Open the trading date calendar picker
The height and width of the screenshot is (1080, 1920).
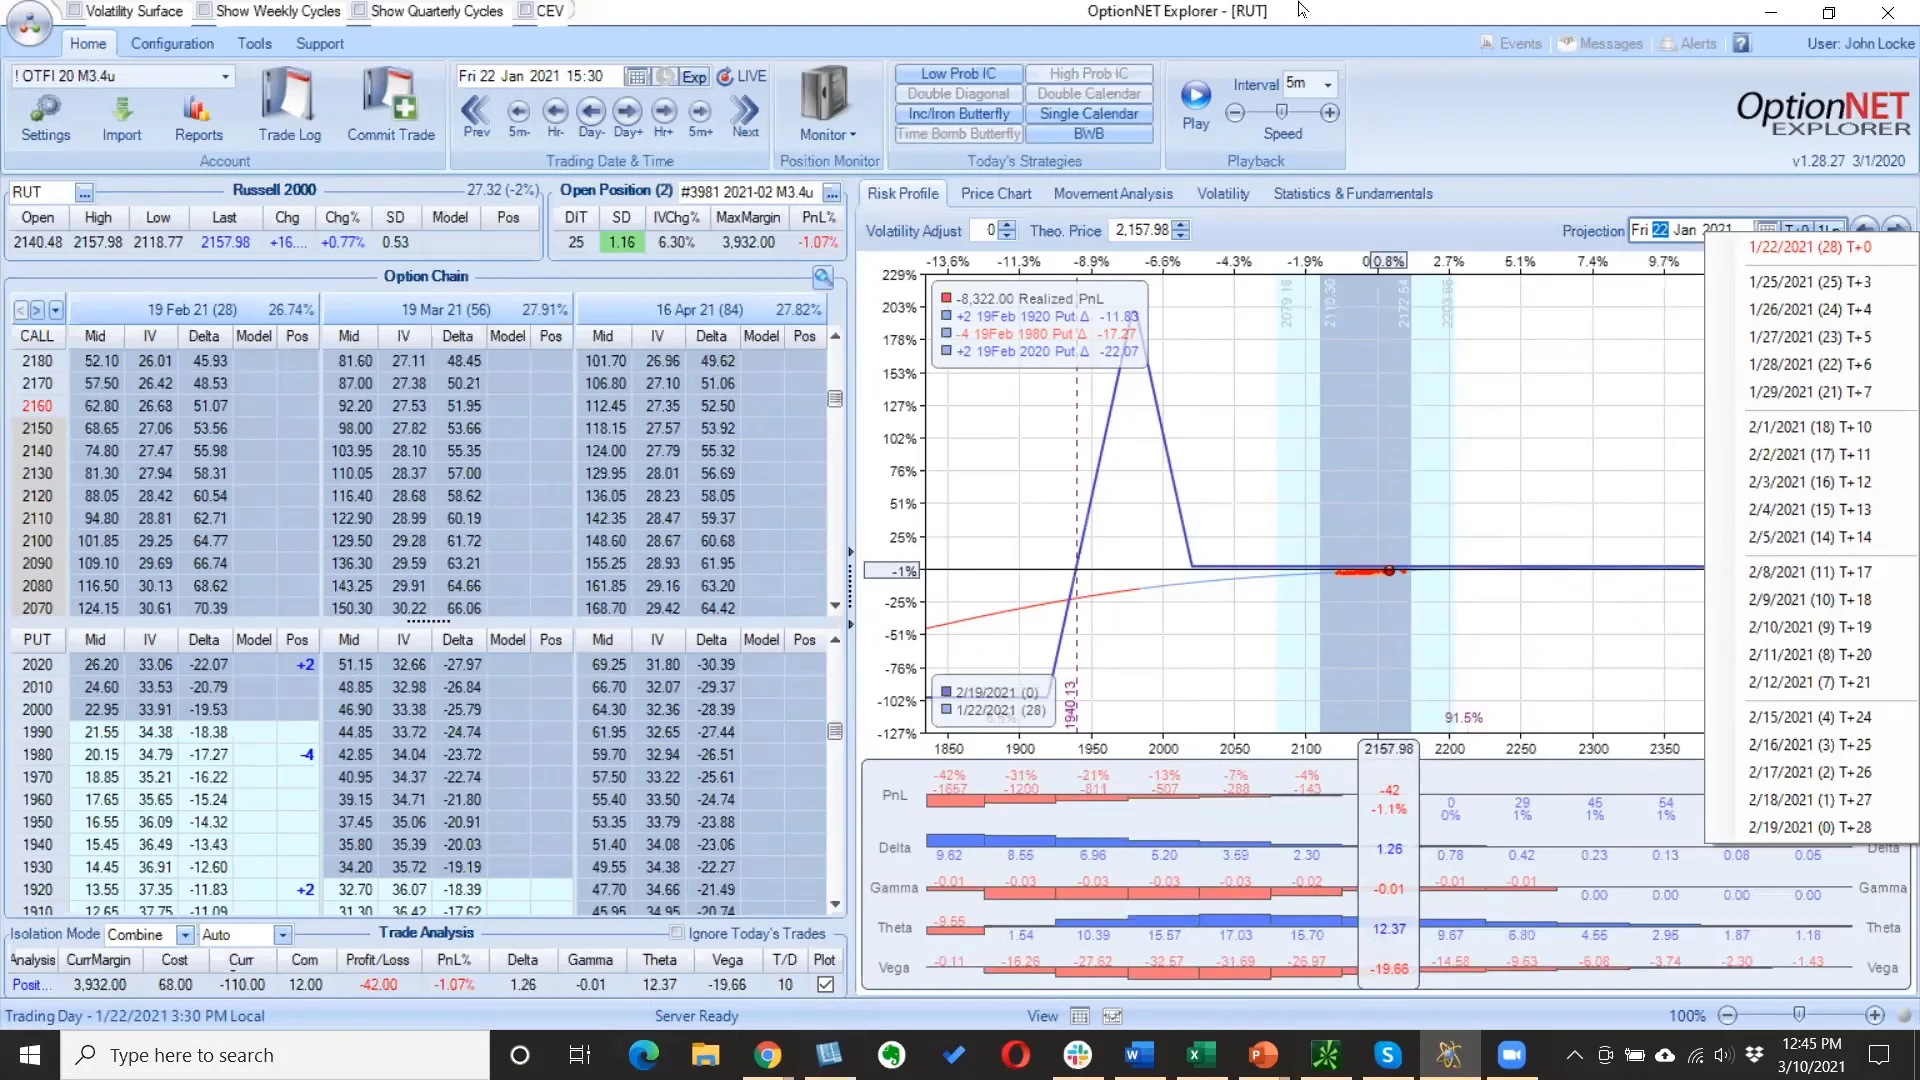pyautogui.click(x=636, y=77)
